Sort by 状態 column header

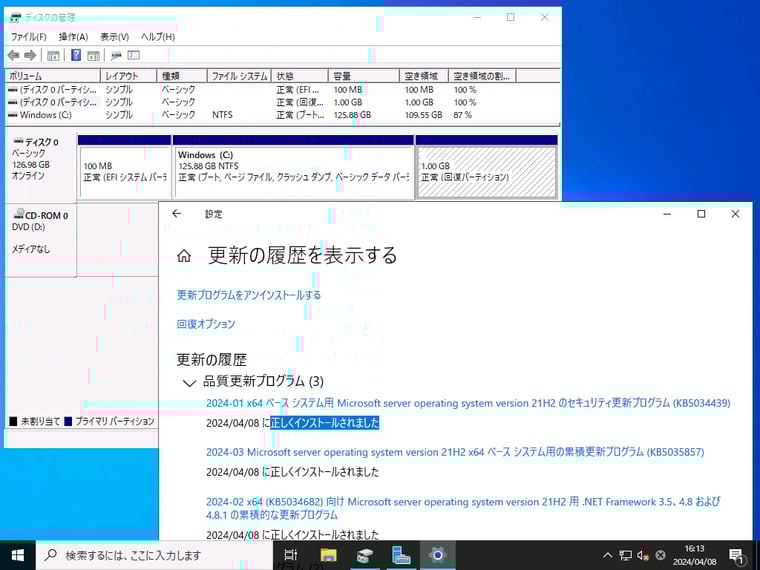[x=300, y=76]
